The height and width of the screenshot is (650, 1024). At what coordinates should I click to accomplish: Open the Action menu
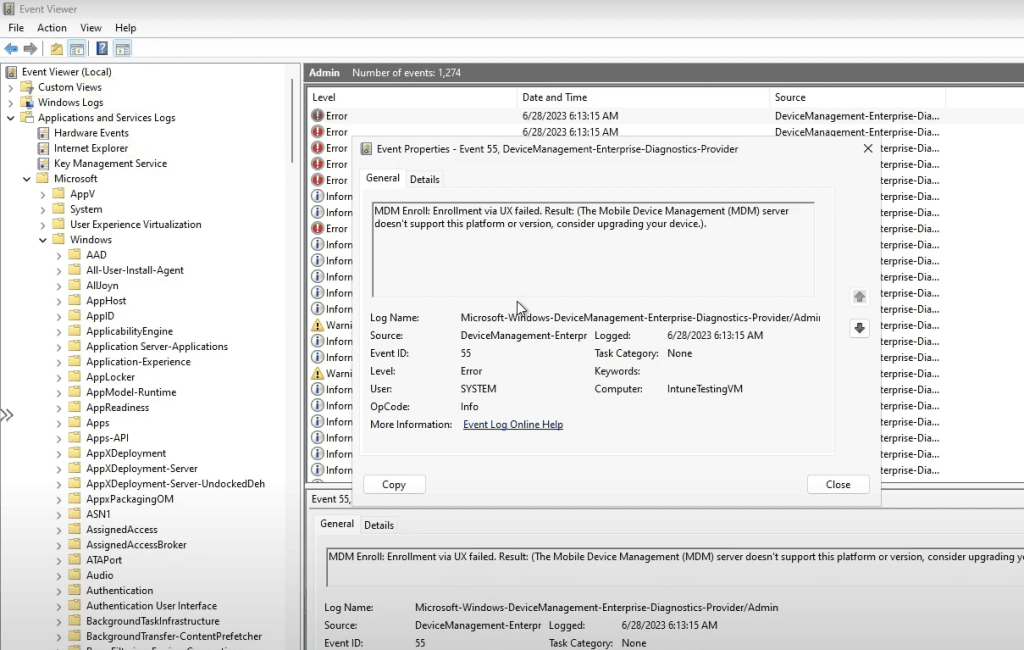click(52, 28)
